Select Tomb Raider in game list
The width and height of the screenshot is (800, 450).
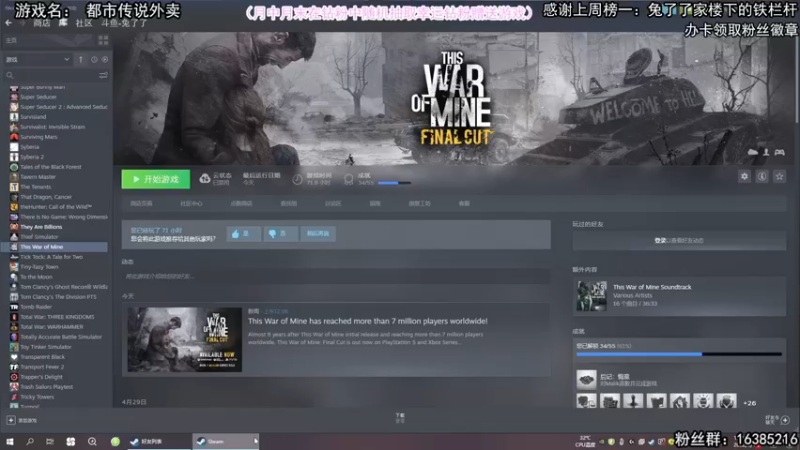click(36, 307)
